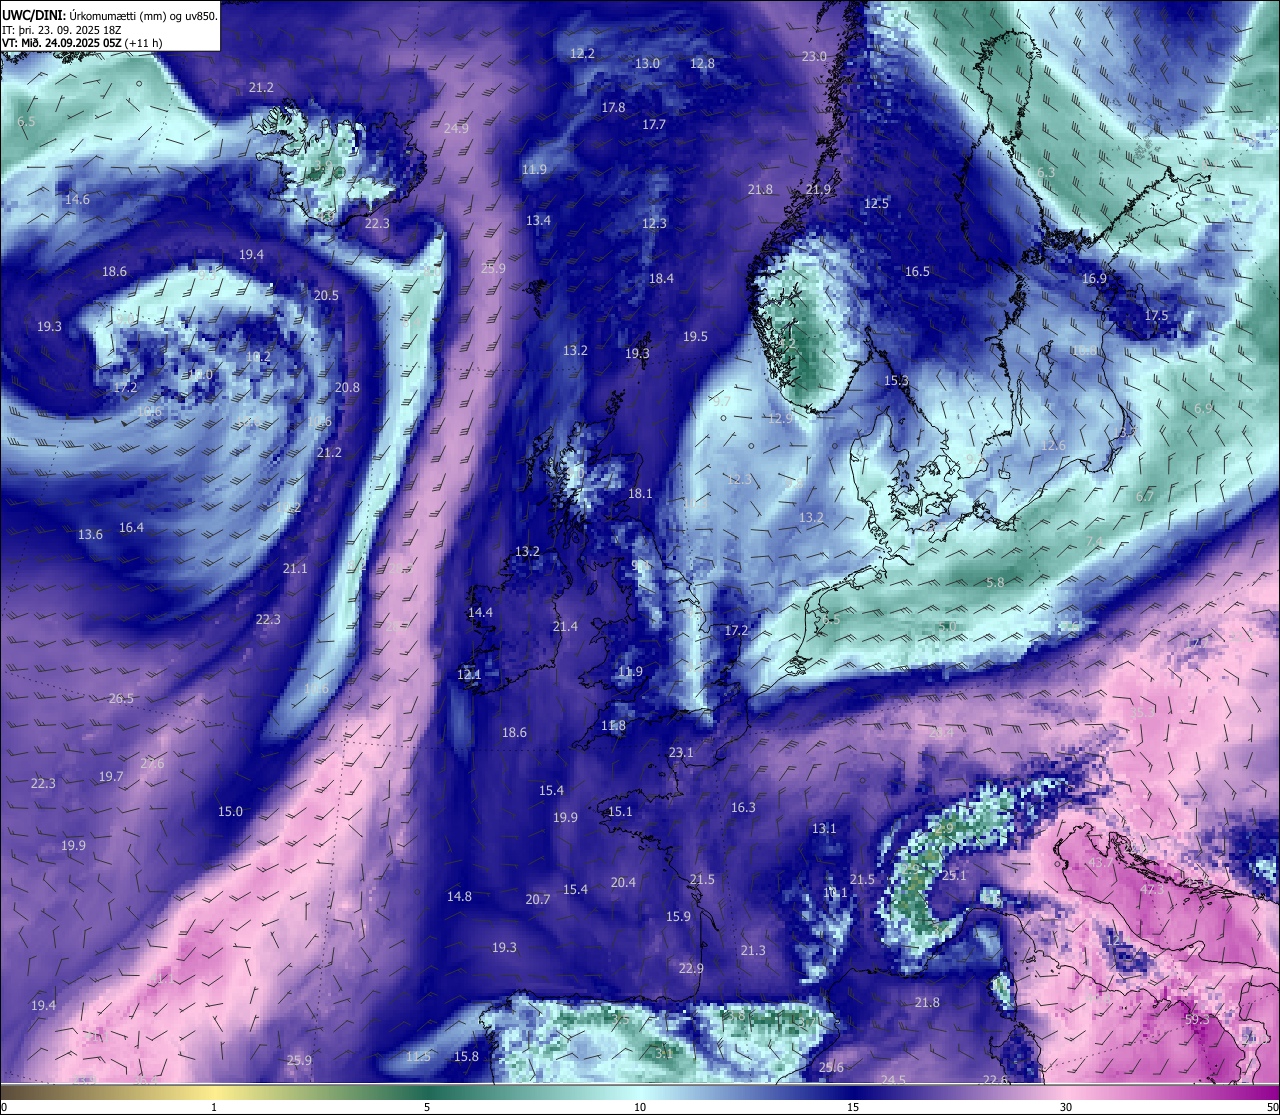This screenshot has width=1280, height=1115.
Task: Click the 15.8 value near Spain
Action: click(x=466, y=1056)
